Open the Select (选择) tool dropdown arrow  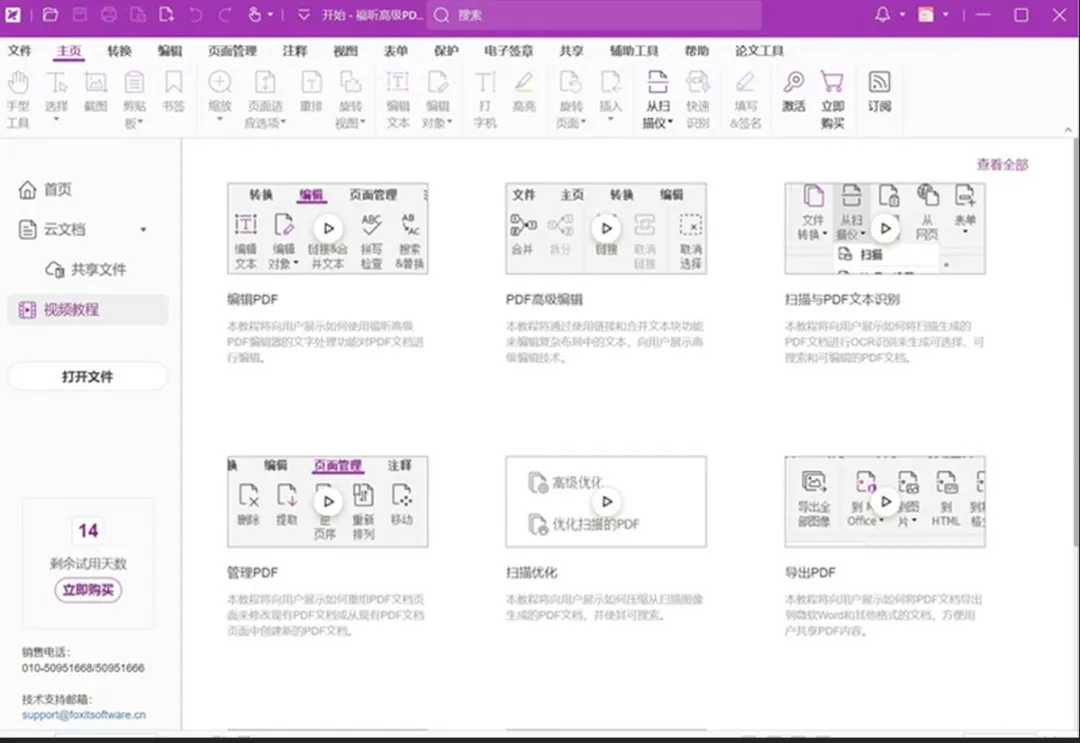tap(56, 120)
